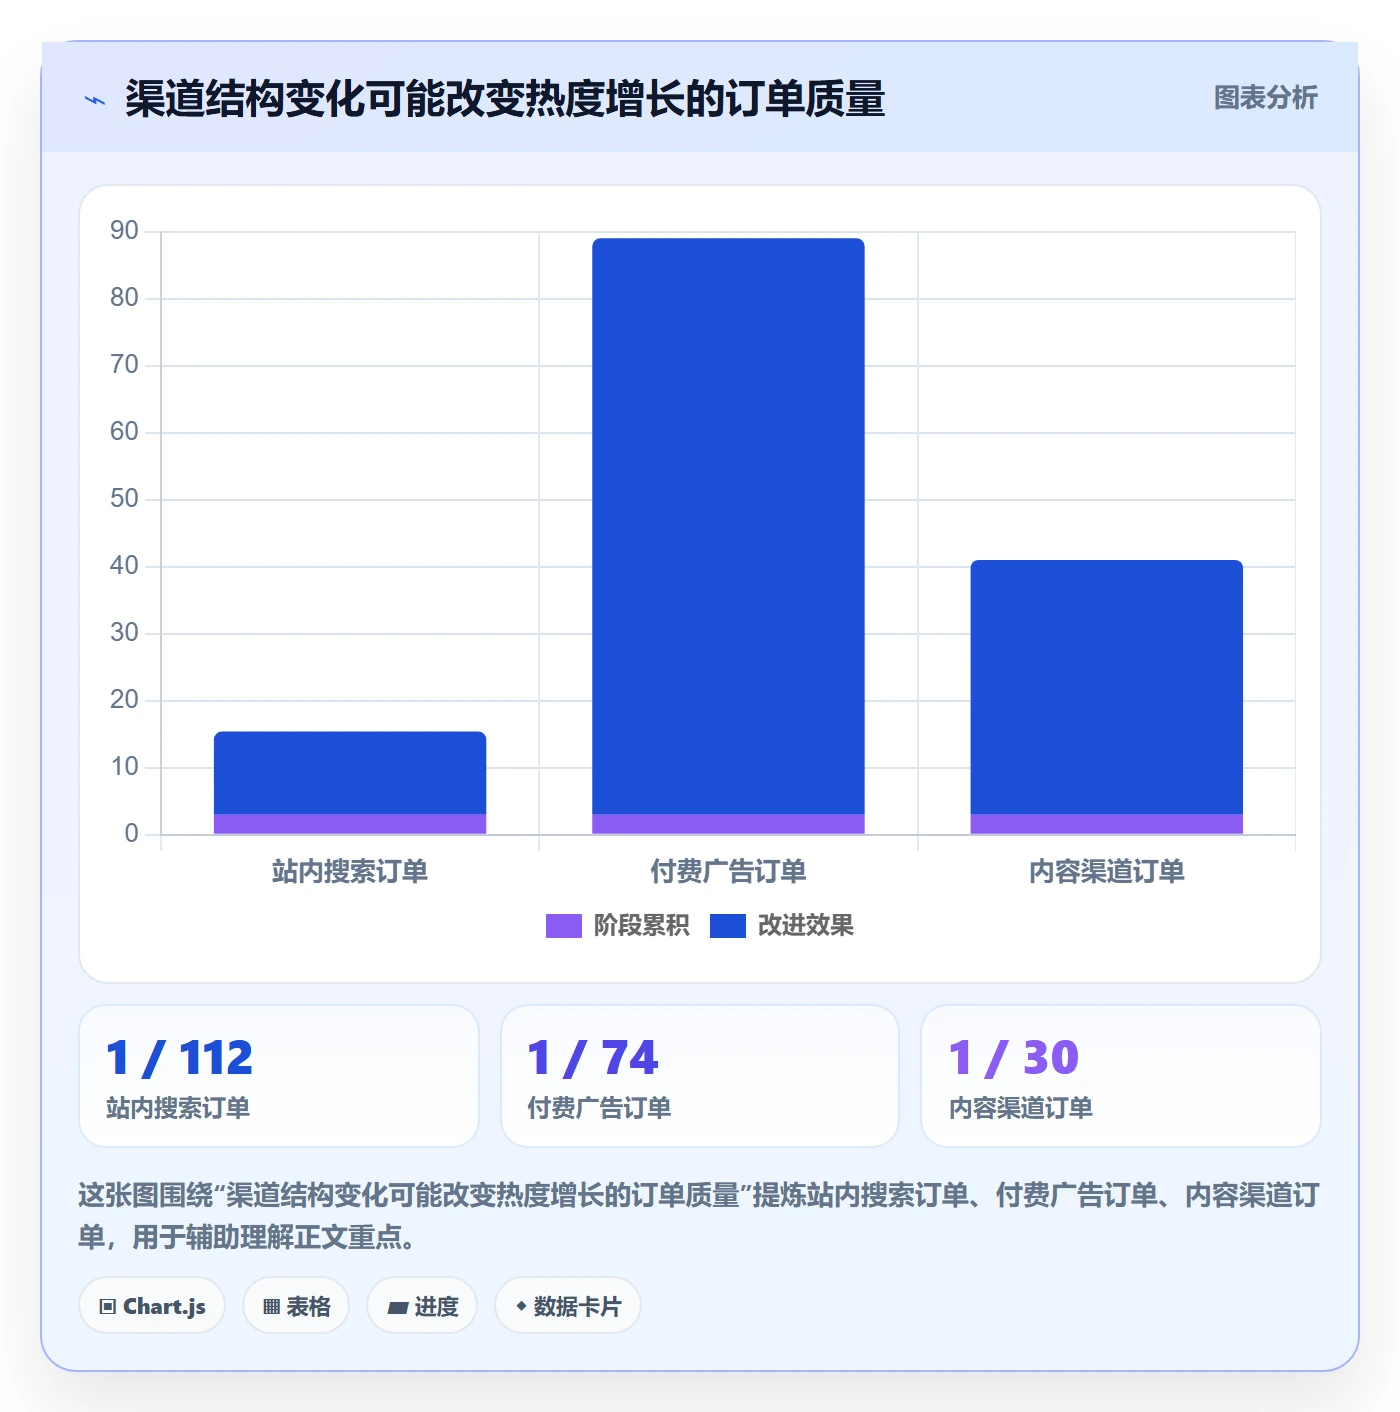Click the diamond icon in 数据卡片 chip

(521, 1306)
